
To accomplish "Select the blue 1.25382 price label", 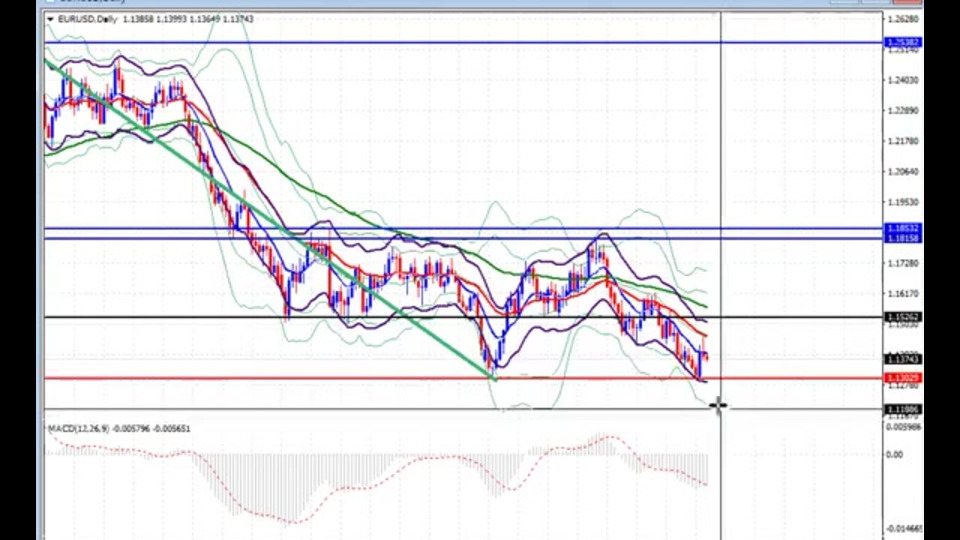I will tap(903, 42).
